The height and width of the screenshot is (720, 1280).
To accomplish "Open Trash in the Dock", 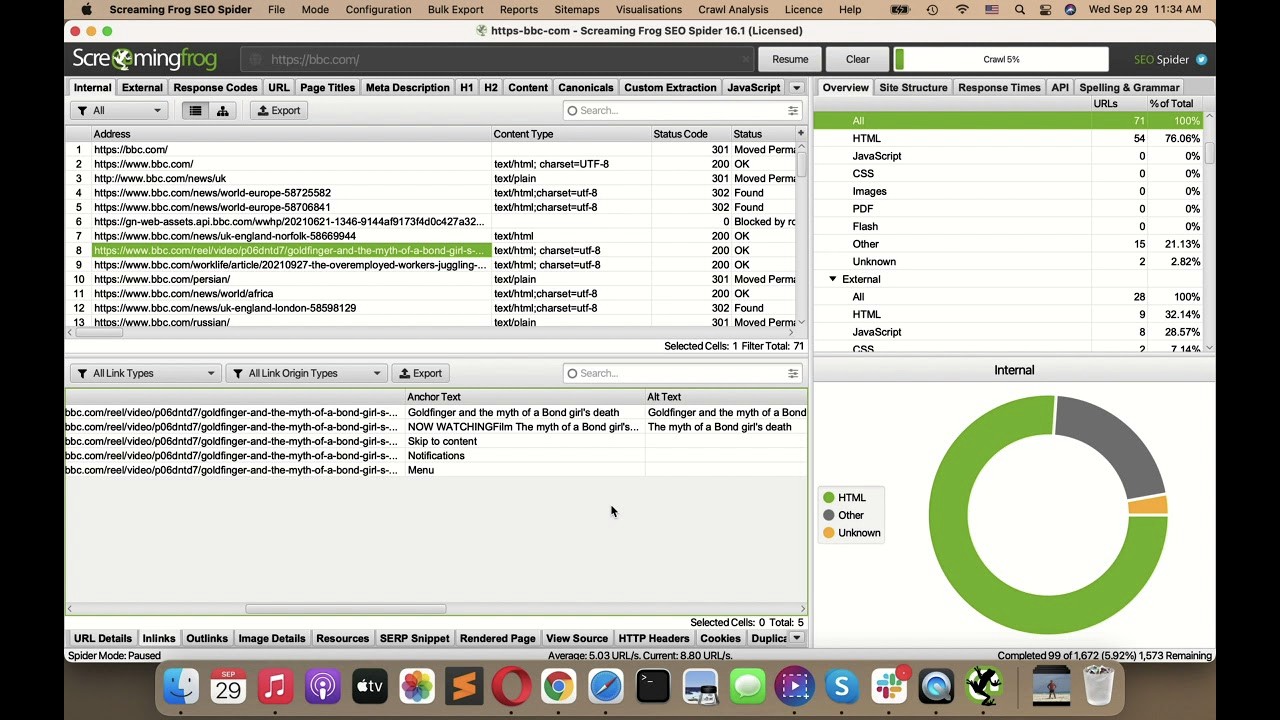I will pyautogui.click(x=1098, y=687).
